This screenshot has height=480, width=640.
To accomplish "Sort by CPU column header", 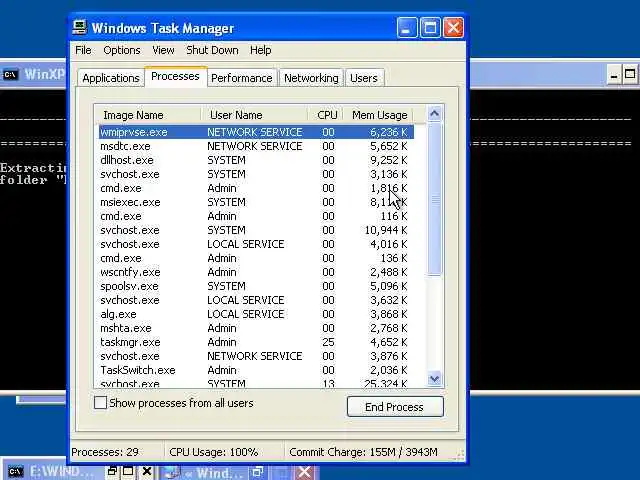I will [x=326, y=115].
